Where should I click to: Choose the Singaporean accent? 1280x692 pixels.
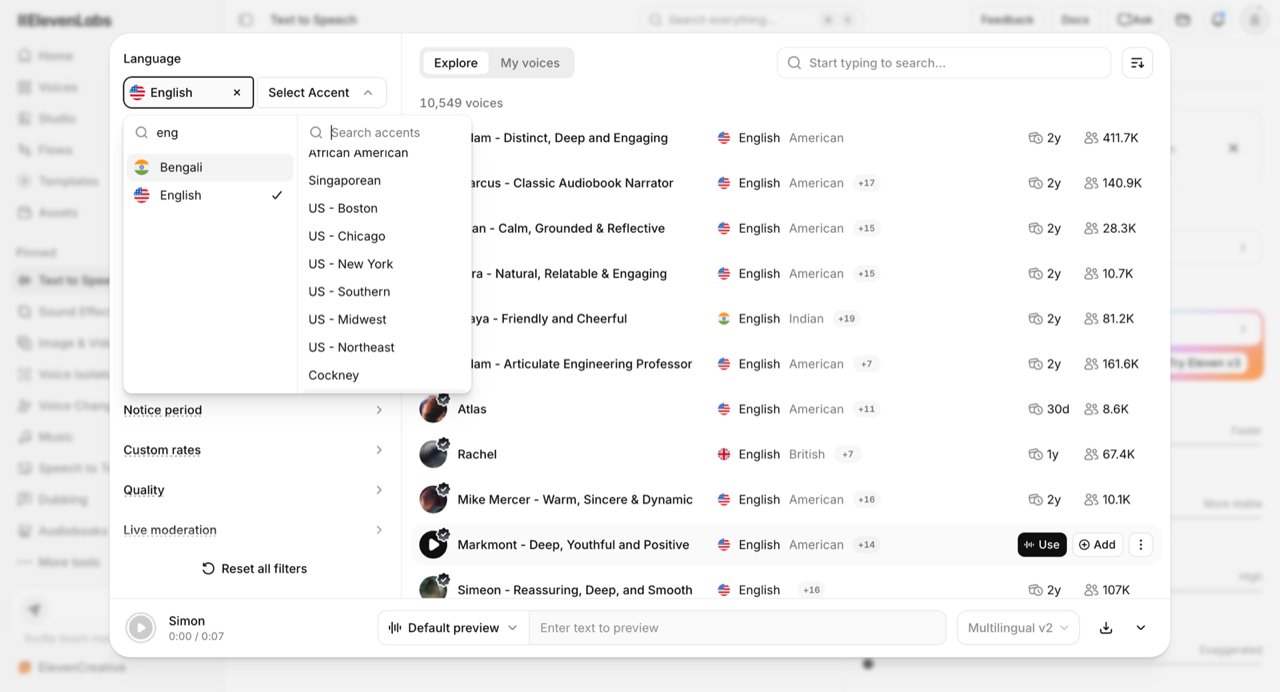(344, 180)
